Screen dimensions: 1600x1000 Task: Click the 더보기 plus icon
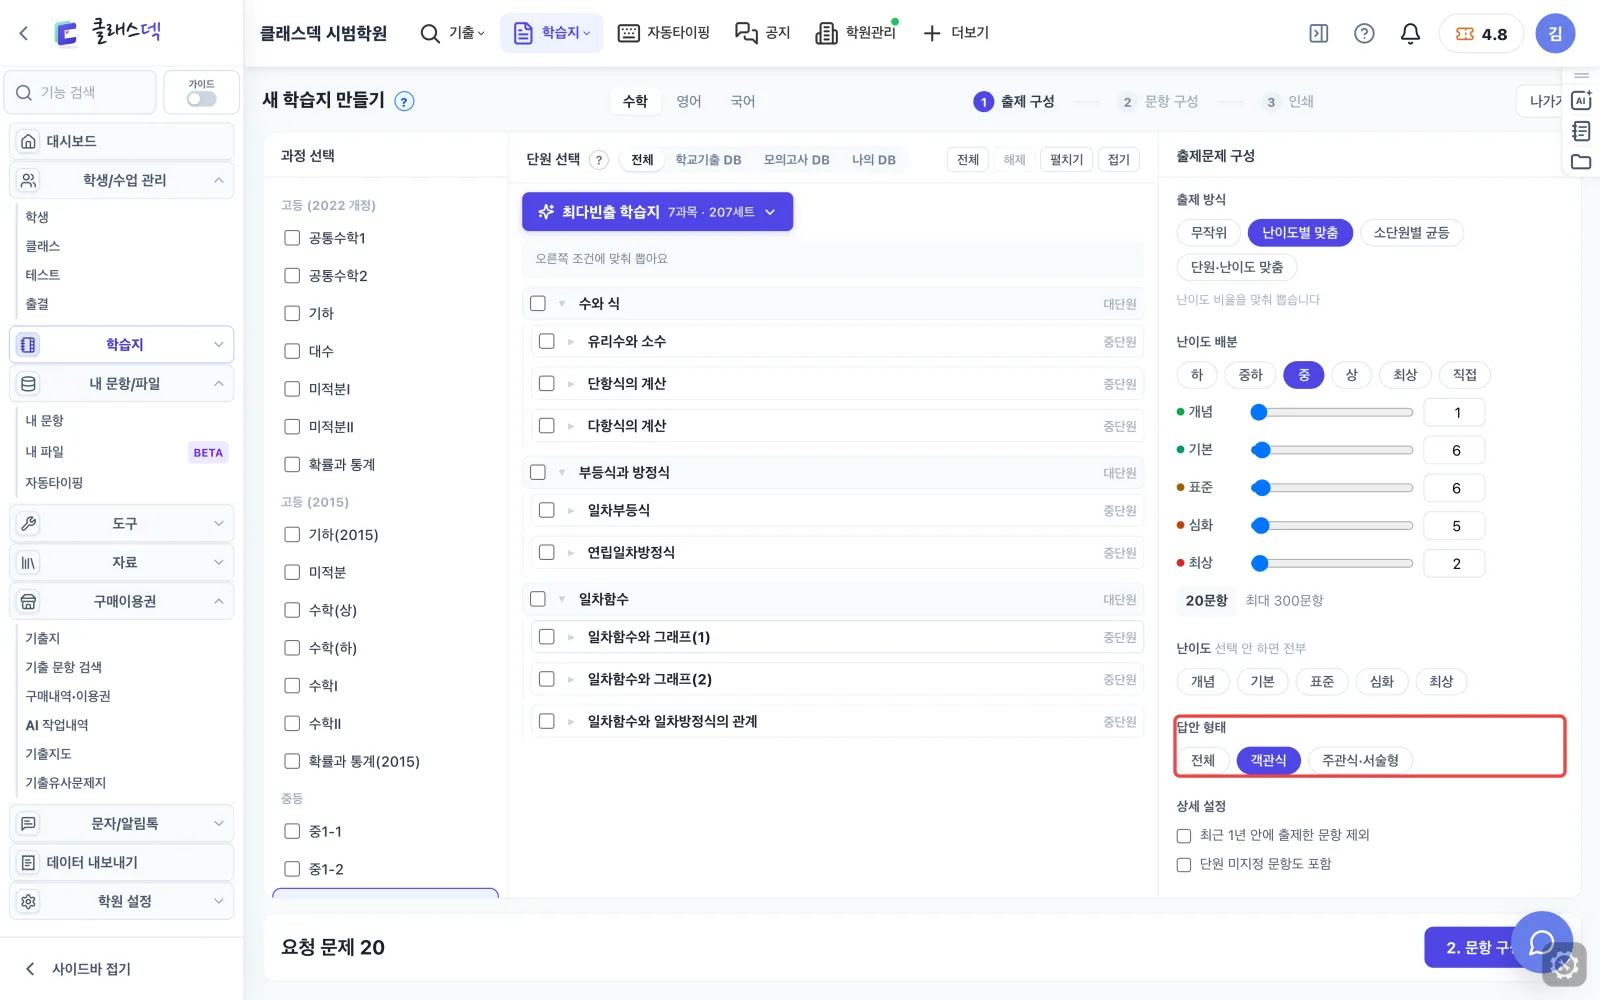tap(932, 33)
